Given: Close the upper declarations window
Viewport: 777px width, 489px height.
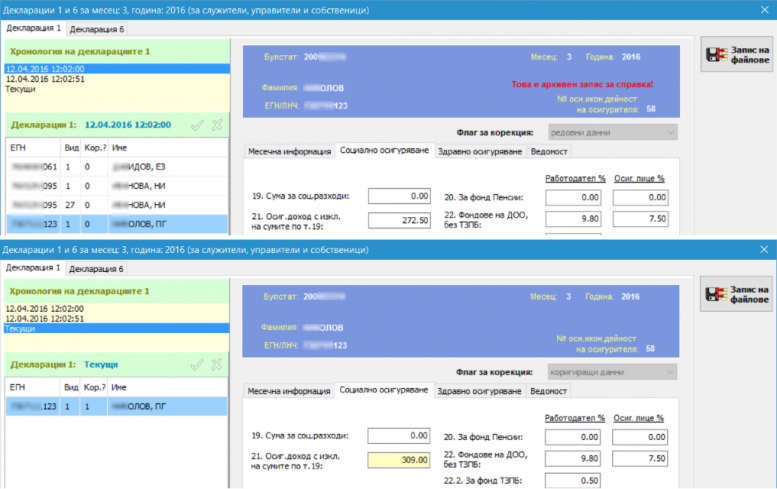Looking at the screenshot, I should [765, 10].
